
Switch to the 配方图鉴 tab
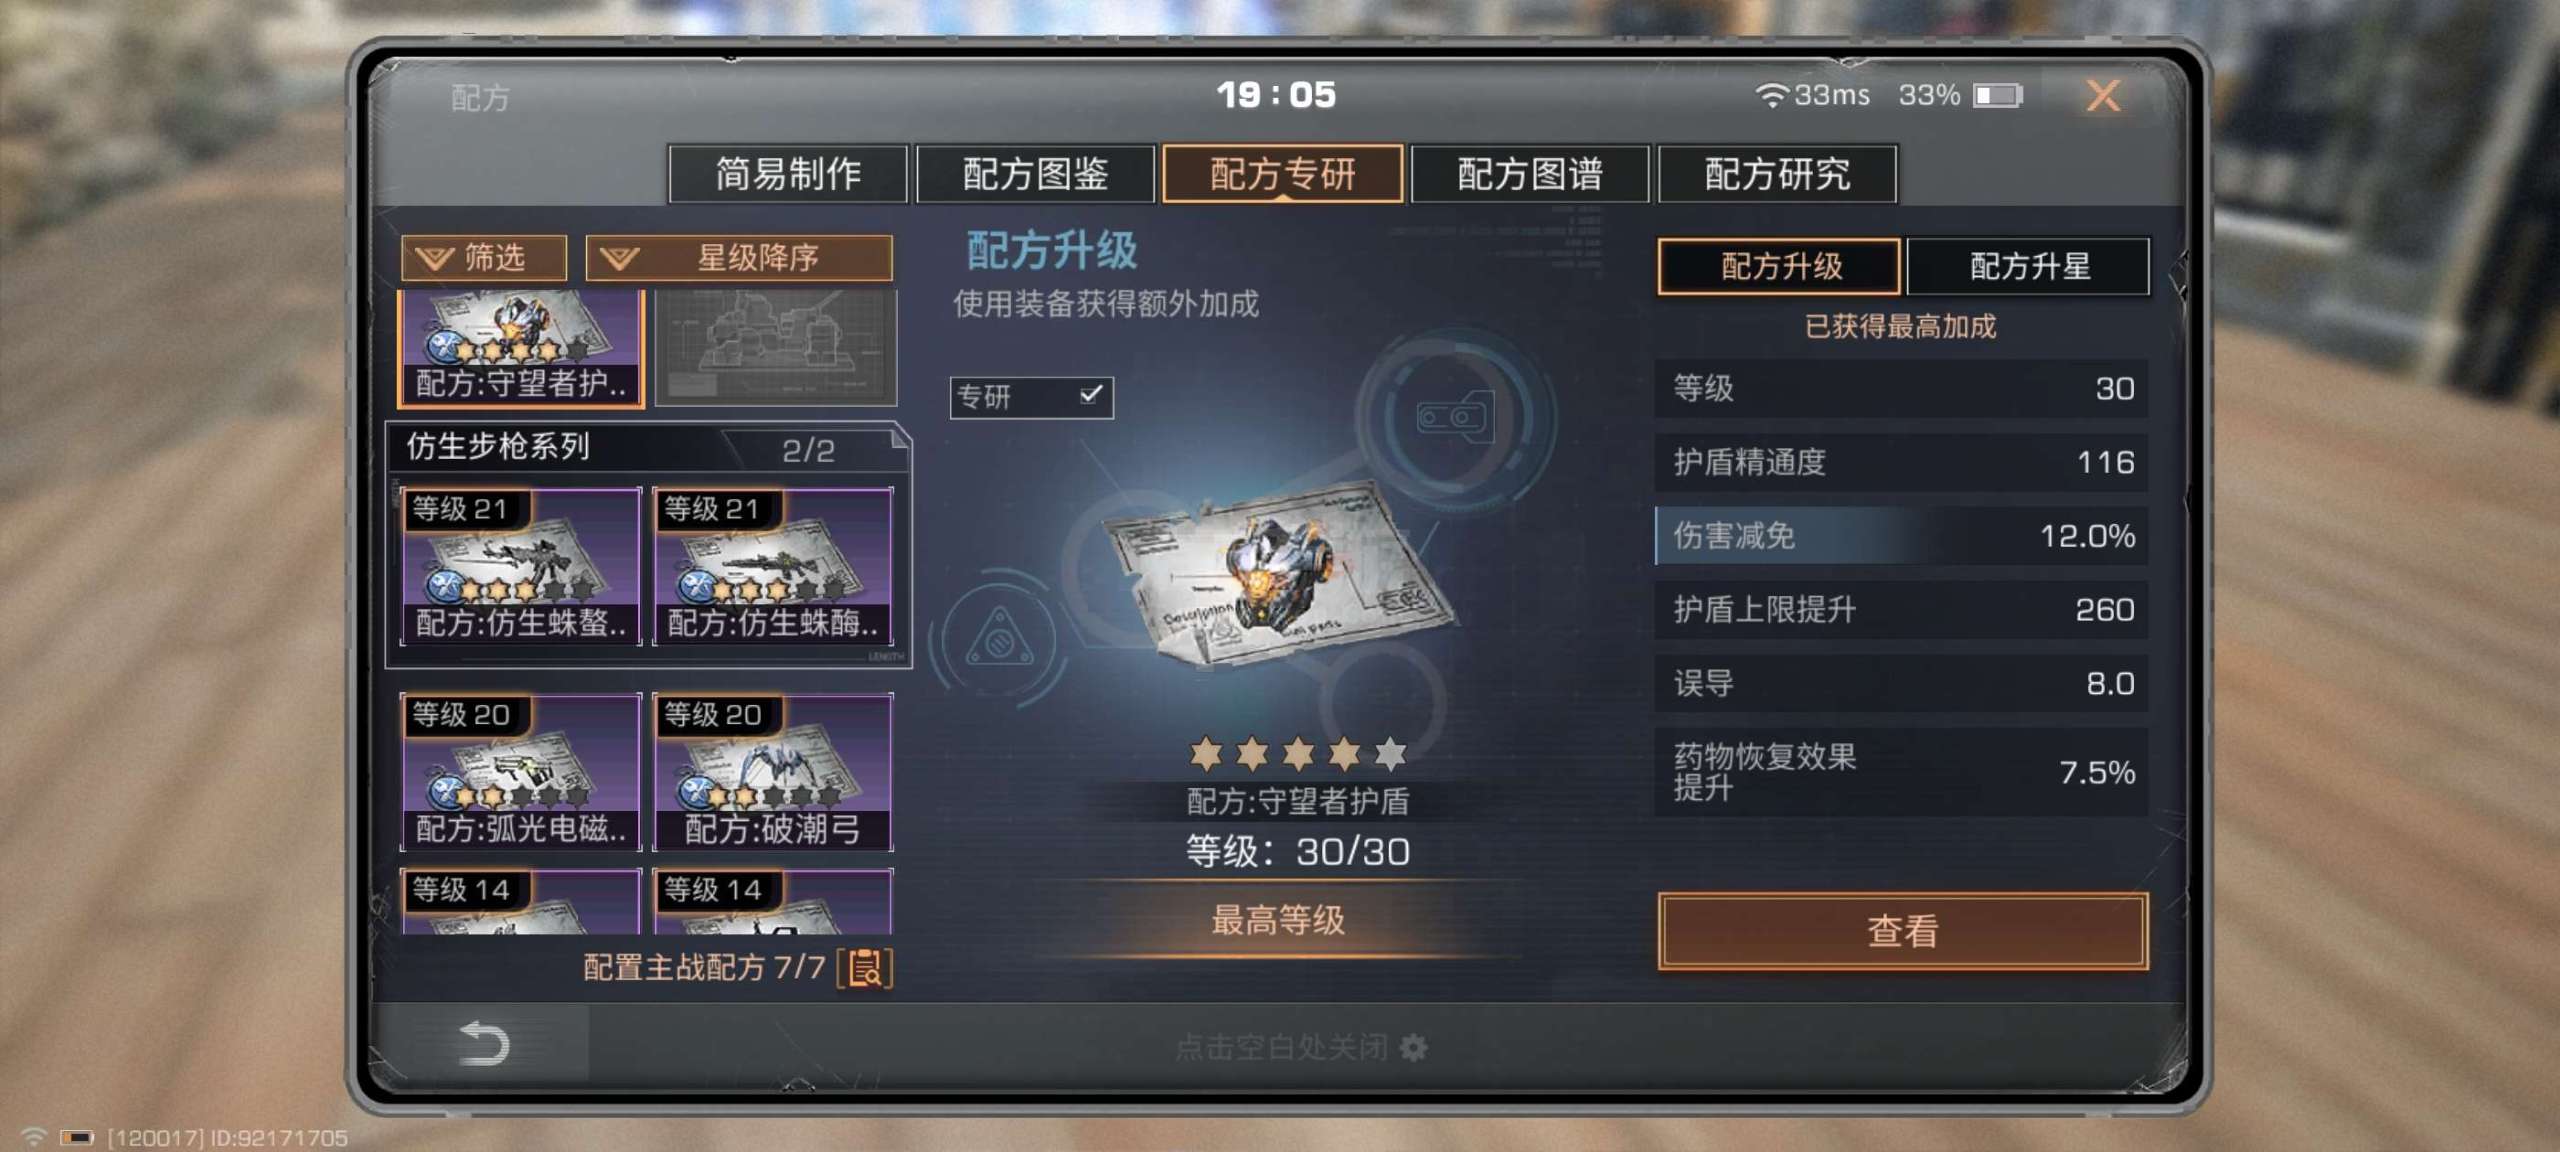1035,174
